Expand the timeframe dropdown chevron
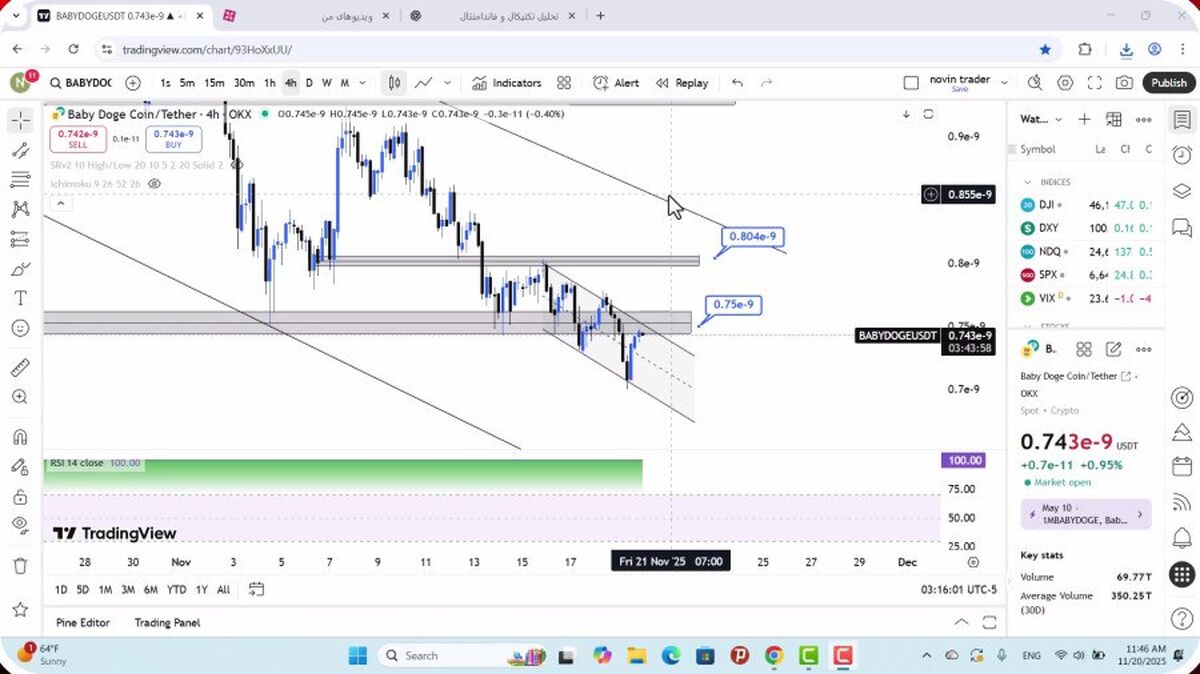This screenshot has width=1200, height=674. click(x=362, y=83)
